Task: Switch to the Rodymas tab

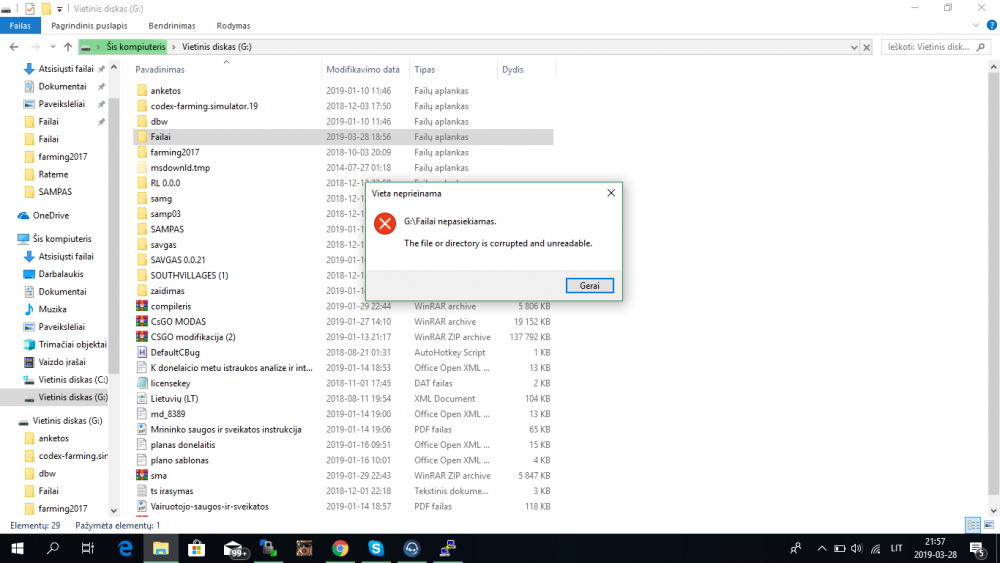Action: click(233, 26)
